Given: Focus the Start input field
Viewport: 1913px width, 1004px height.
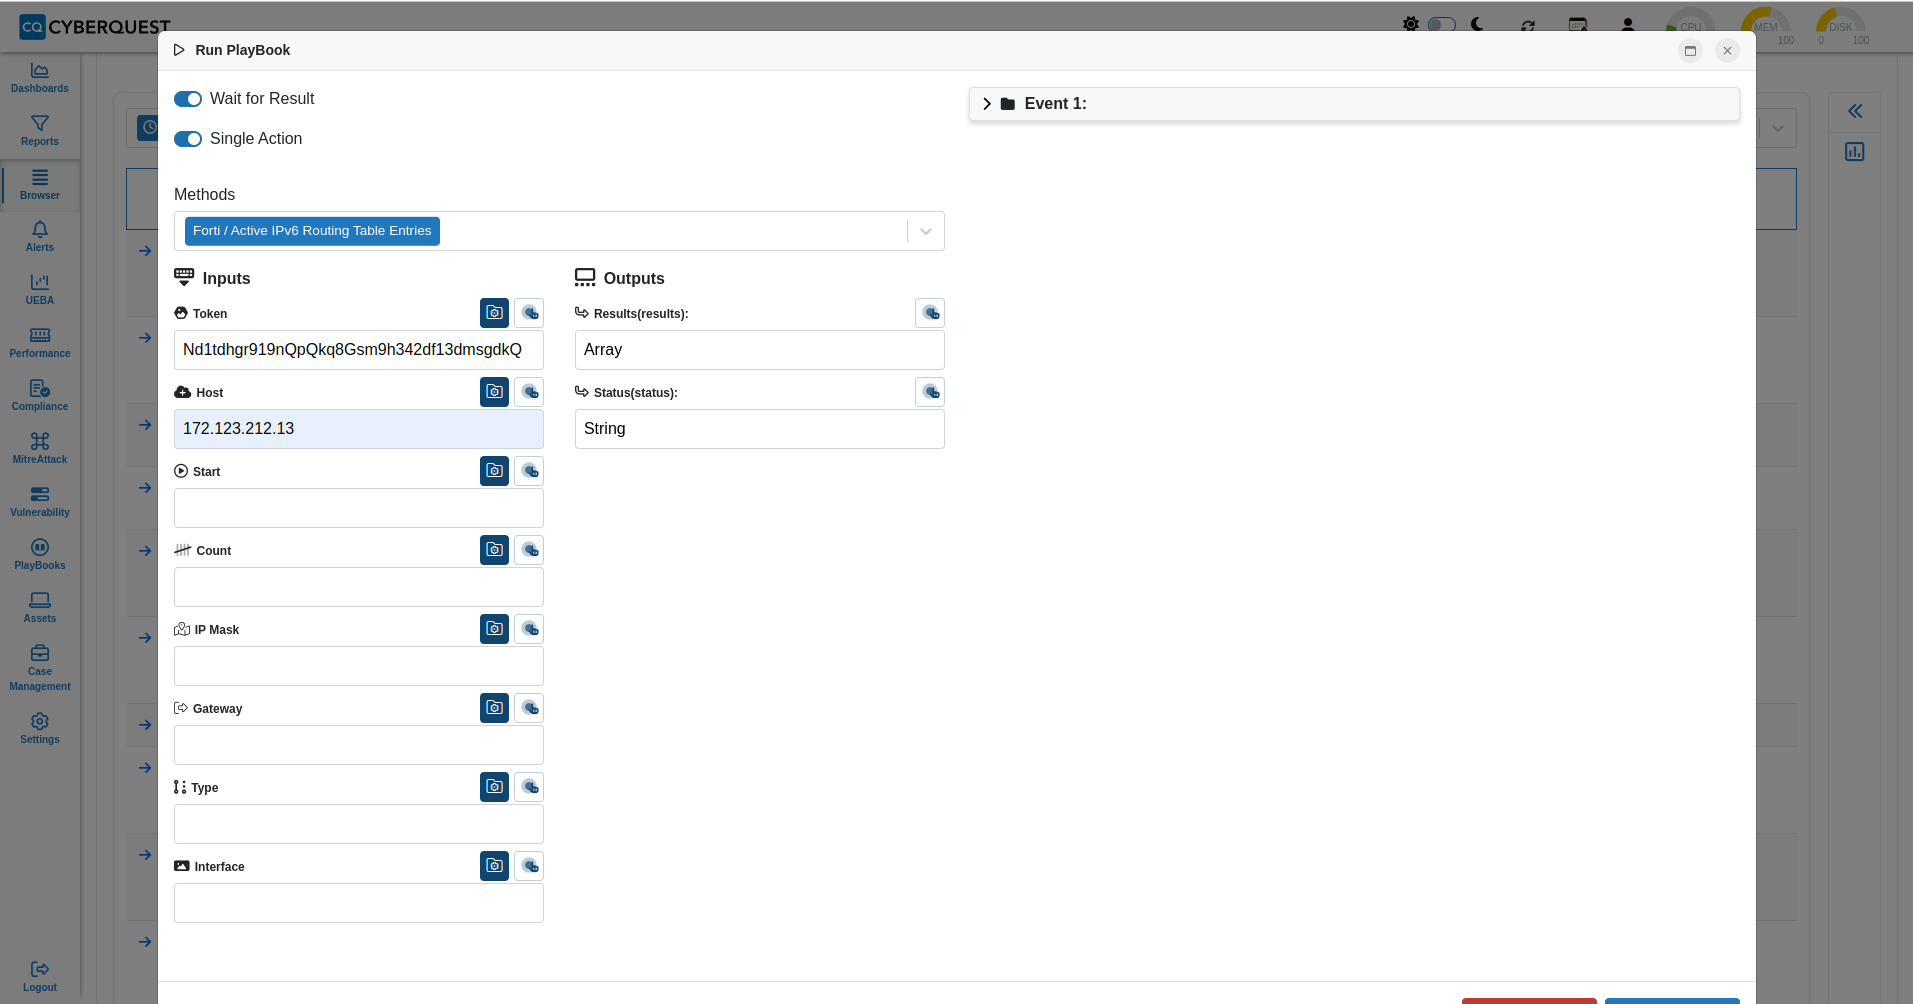Looking at the screenshot, I should point(359,508).
